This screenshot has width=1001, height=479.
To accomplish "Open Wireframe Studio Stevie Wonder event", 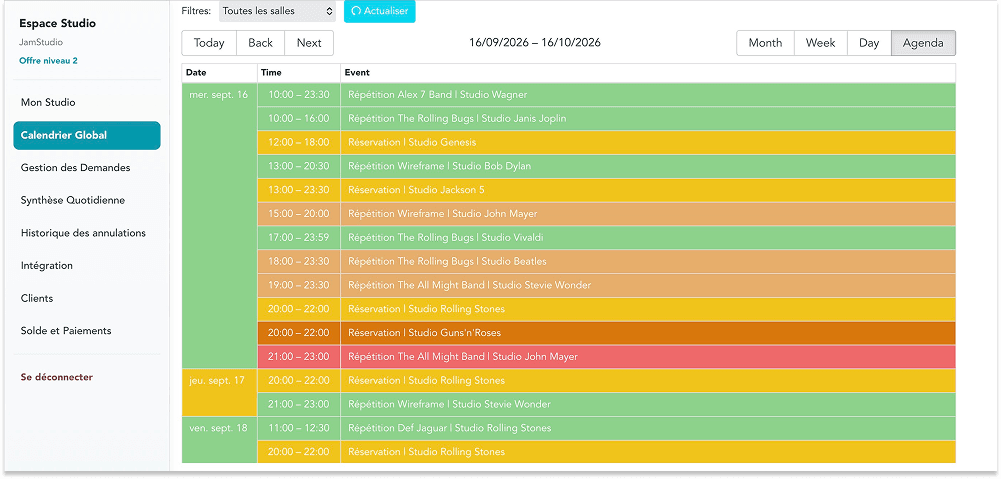I will 648,404.
